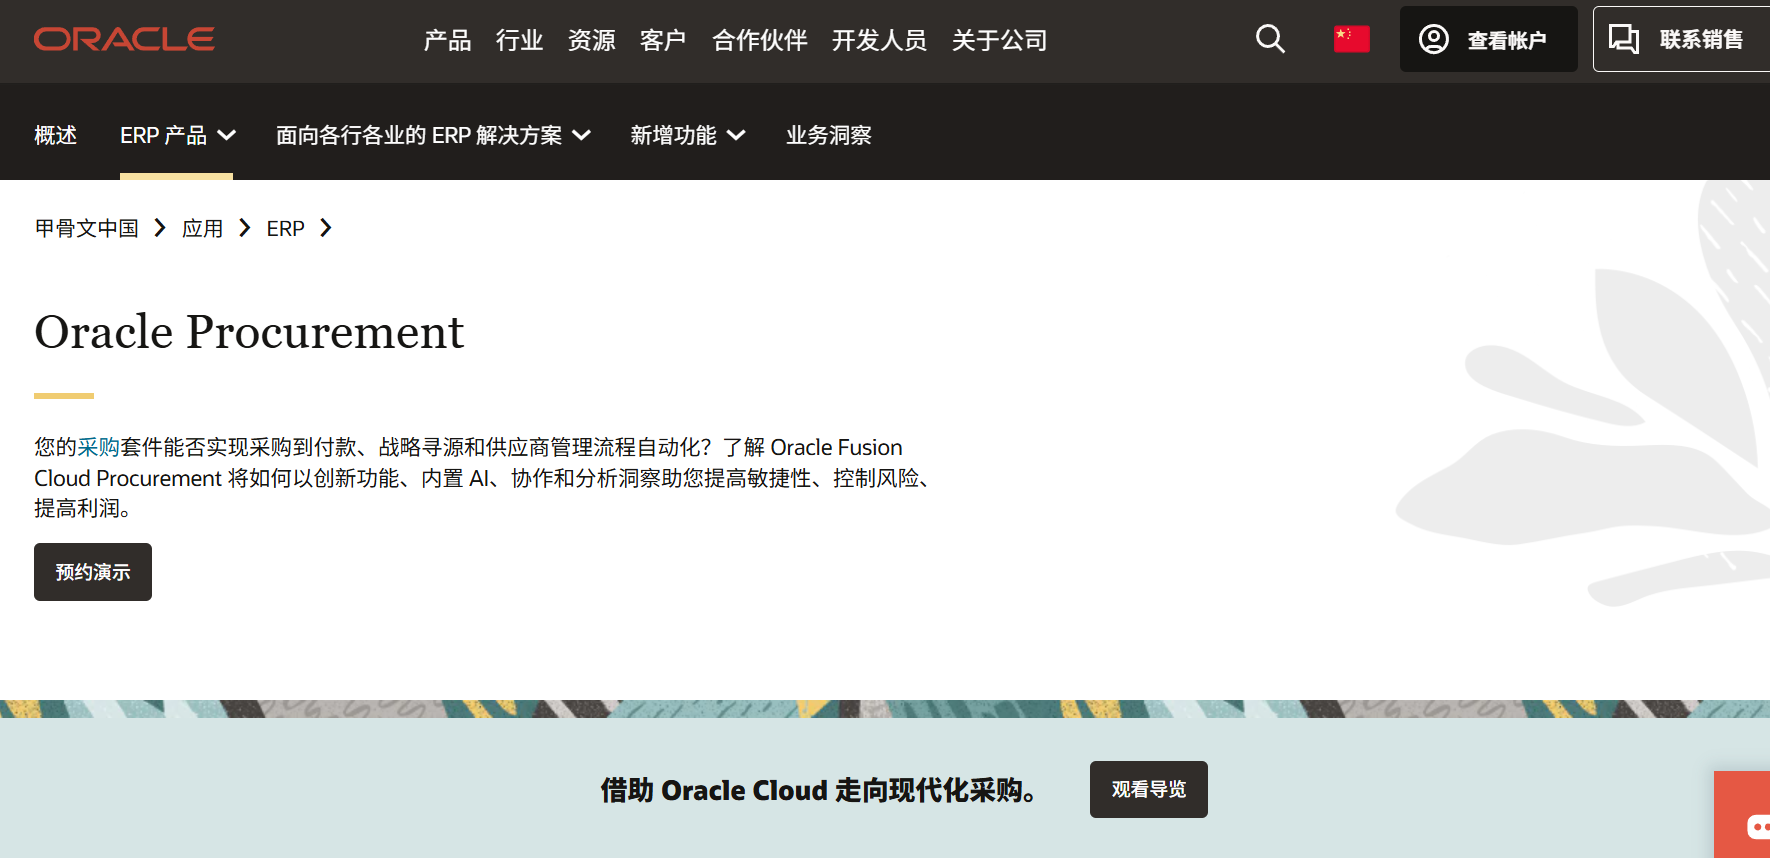Click the China flag country selector
1770x858 pixels.
tap(1351, 39)
